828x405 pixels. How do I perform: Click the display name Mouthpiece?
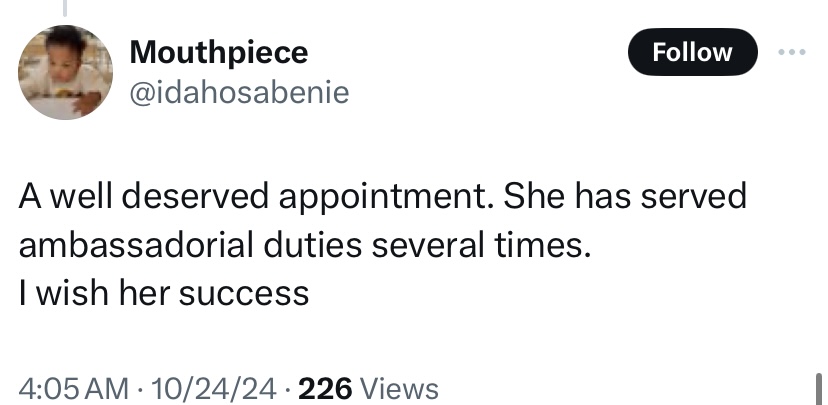pyautogui.click(x=218, y=51)
